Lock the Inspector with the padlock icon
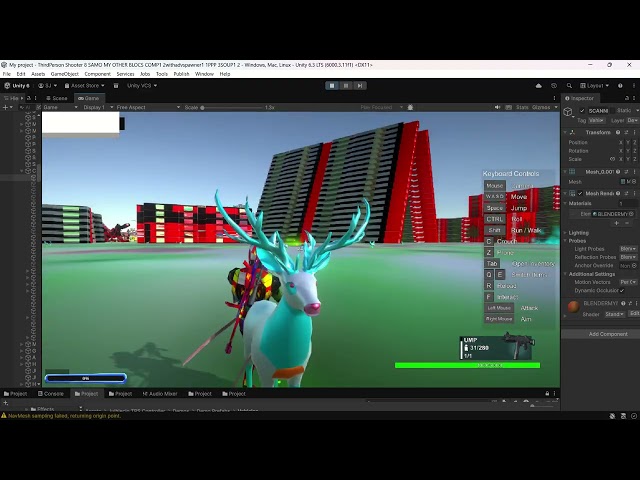Viewport: 640px width, 480px height. click(627, 98)
